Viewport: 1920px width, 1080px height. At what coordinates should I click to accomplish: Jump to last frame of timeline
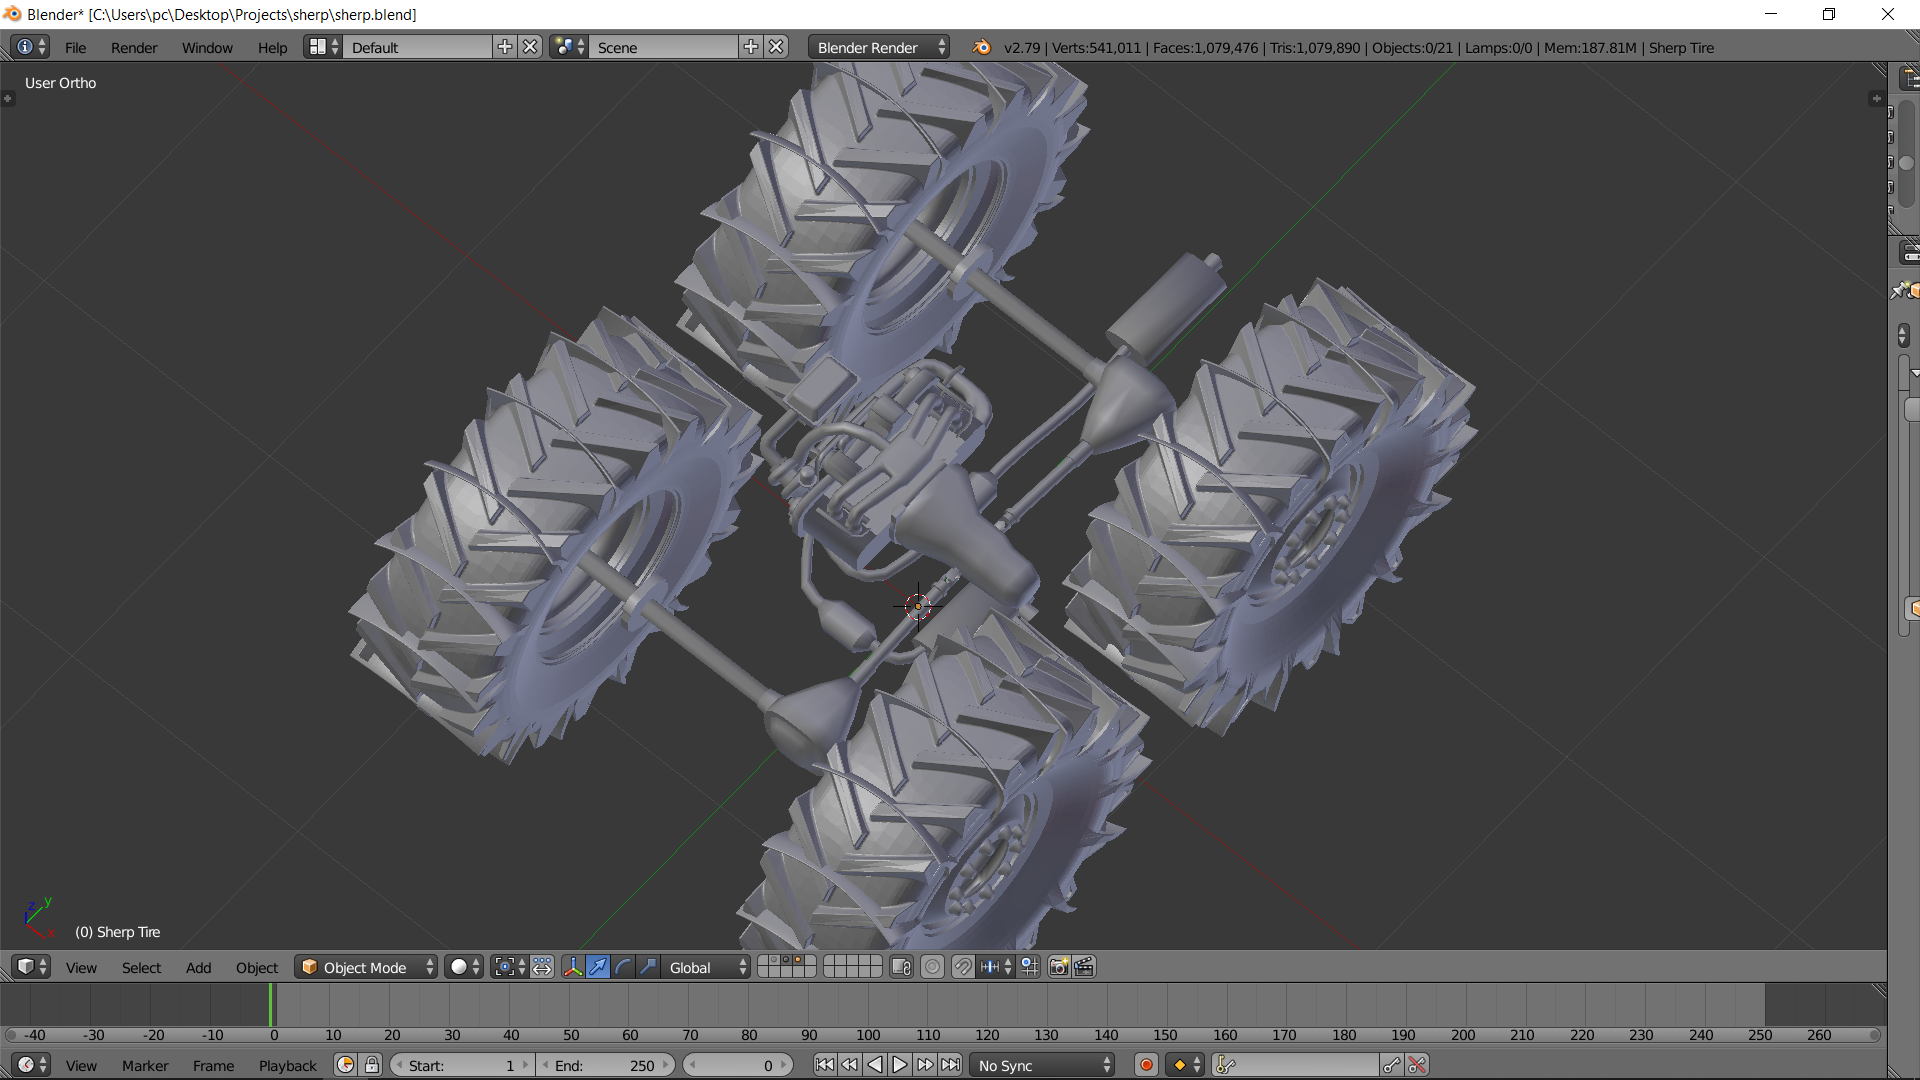point(951,1065)
